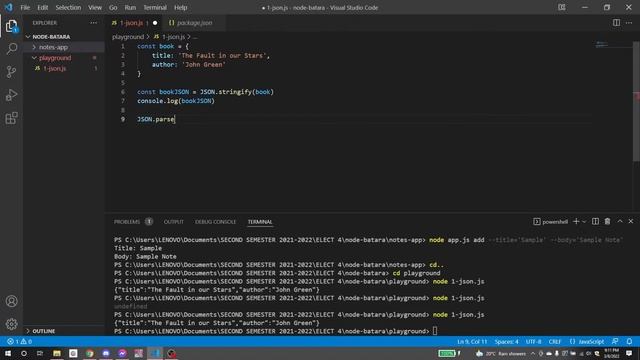
Task: Switch to the Output panel tab
Action: pyautogui.click(x=173, y=222)
